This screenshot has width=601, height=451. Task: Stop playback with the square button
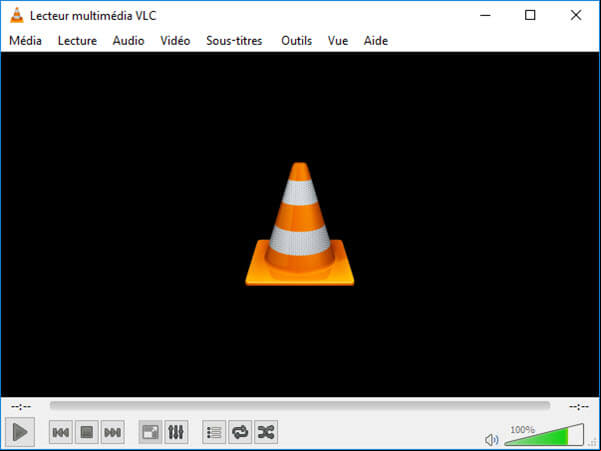coord(87,433)
